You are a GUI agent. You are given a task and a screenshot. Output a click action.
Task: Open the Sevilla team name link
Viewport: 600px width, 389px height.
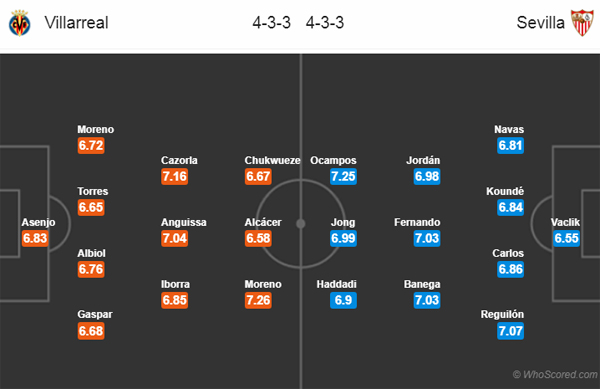[x=540, y=23]
